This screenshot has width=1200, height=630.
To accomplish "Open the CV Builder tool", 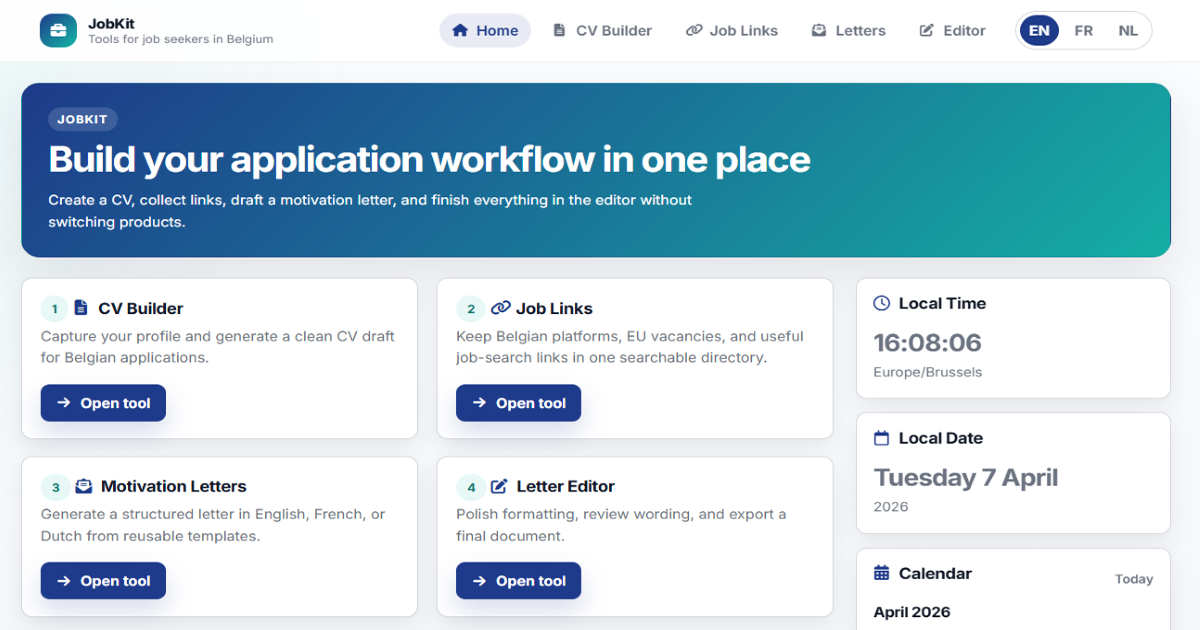I will (103, 402).
